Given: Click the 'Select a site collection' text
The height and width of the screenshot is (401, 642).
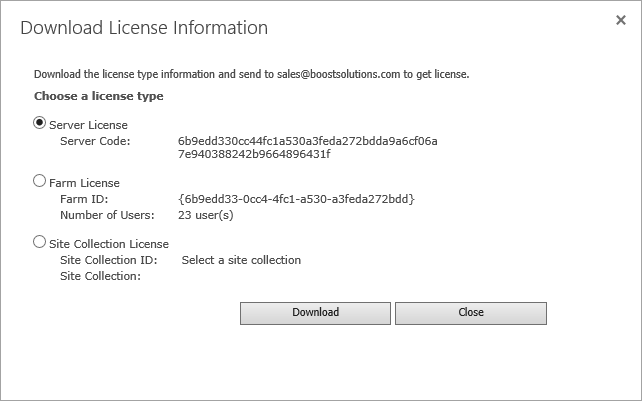Looking at the screenshot, I should [241, 260].
